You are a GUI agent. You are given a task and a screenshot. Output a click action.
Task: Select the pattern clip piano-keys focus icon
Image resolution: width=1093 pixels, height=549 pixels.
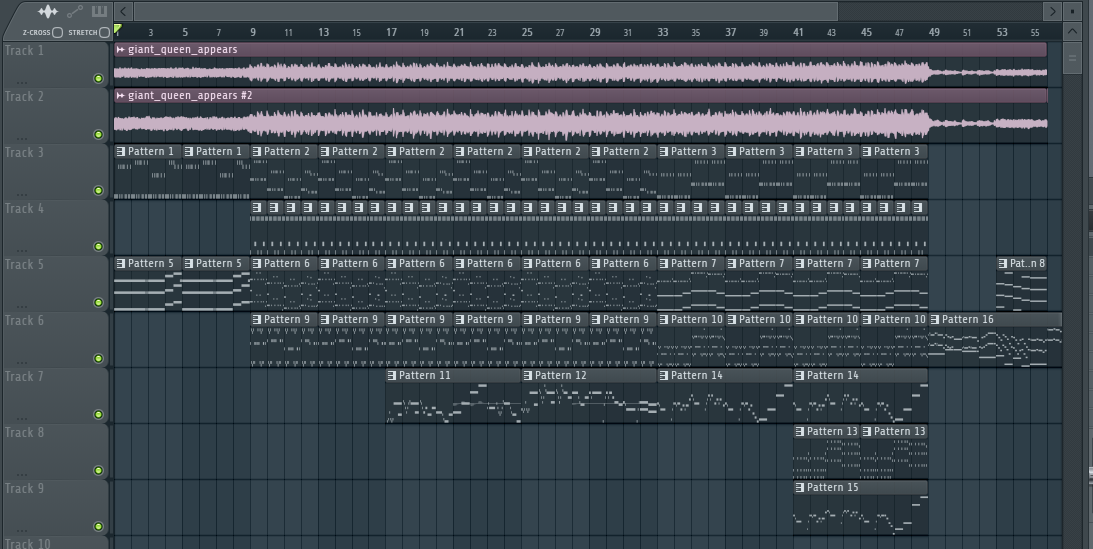[99, 12]
